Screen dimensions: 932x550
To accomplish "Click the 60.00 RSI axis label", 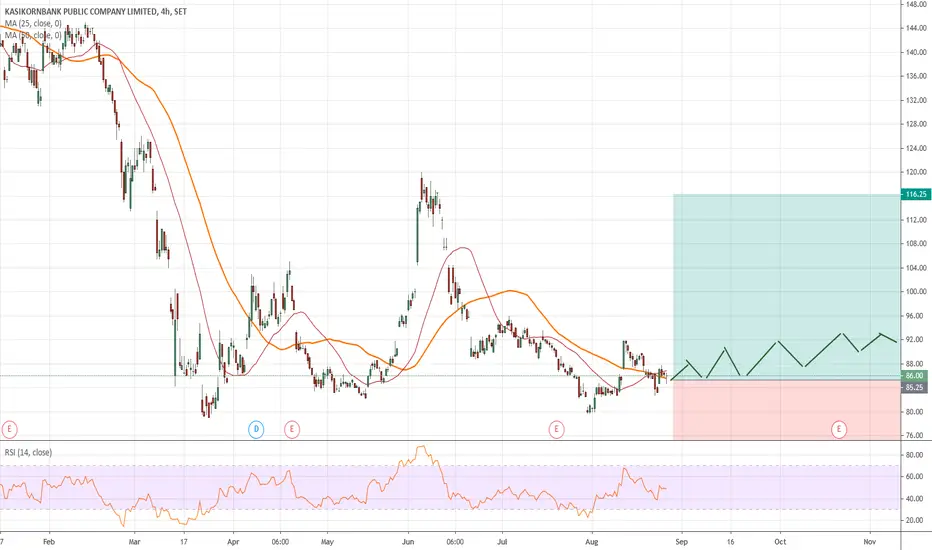I will pyautogui.click(x=914, y=477).
